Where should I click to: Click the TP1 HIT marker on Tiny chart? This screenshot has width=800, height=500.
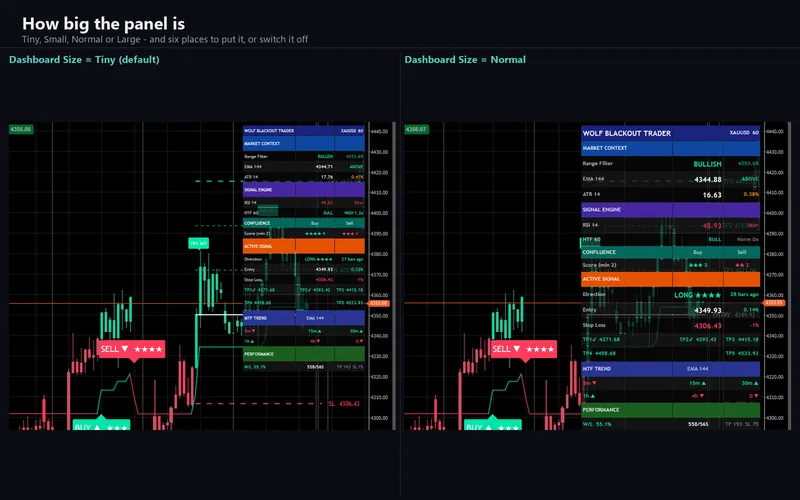click(x=198, y=244)
